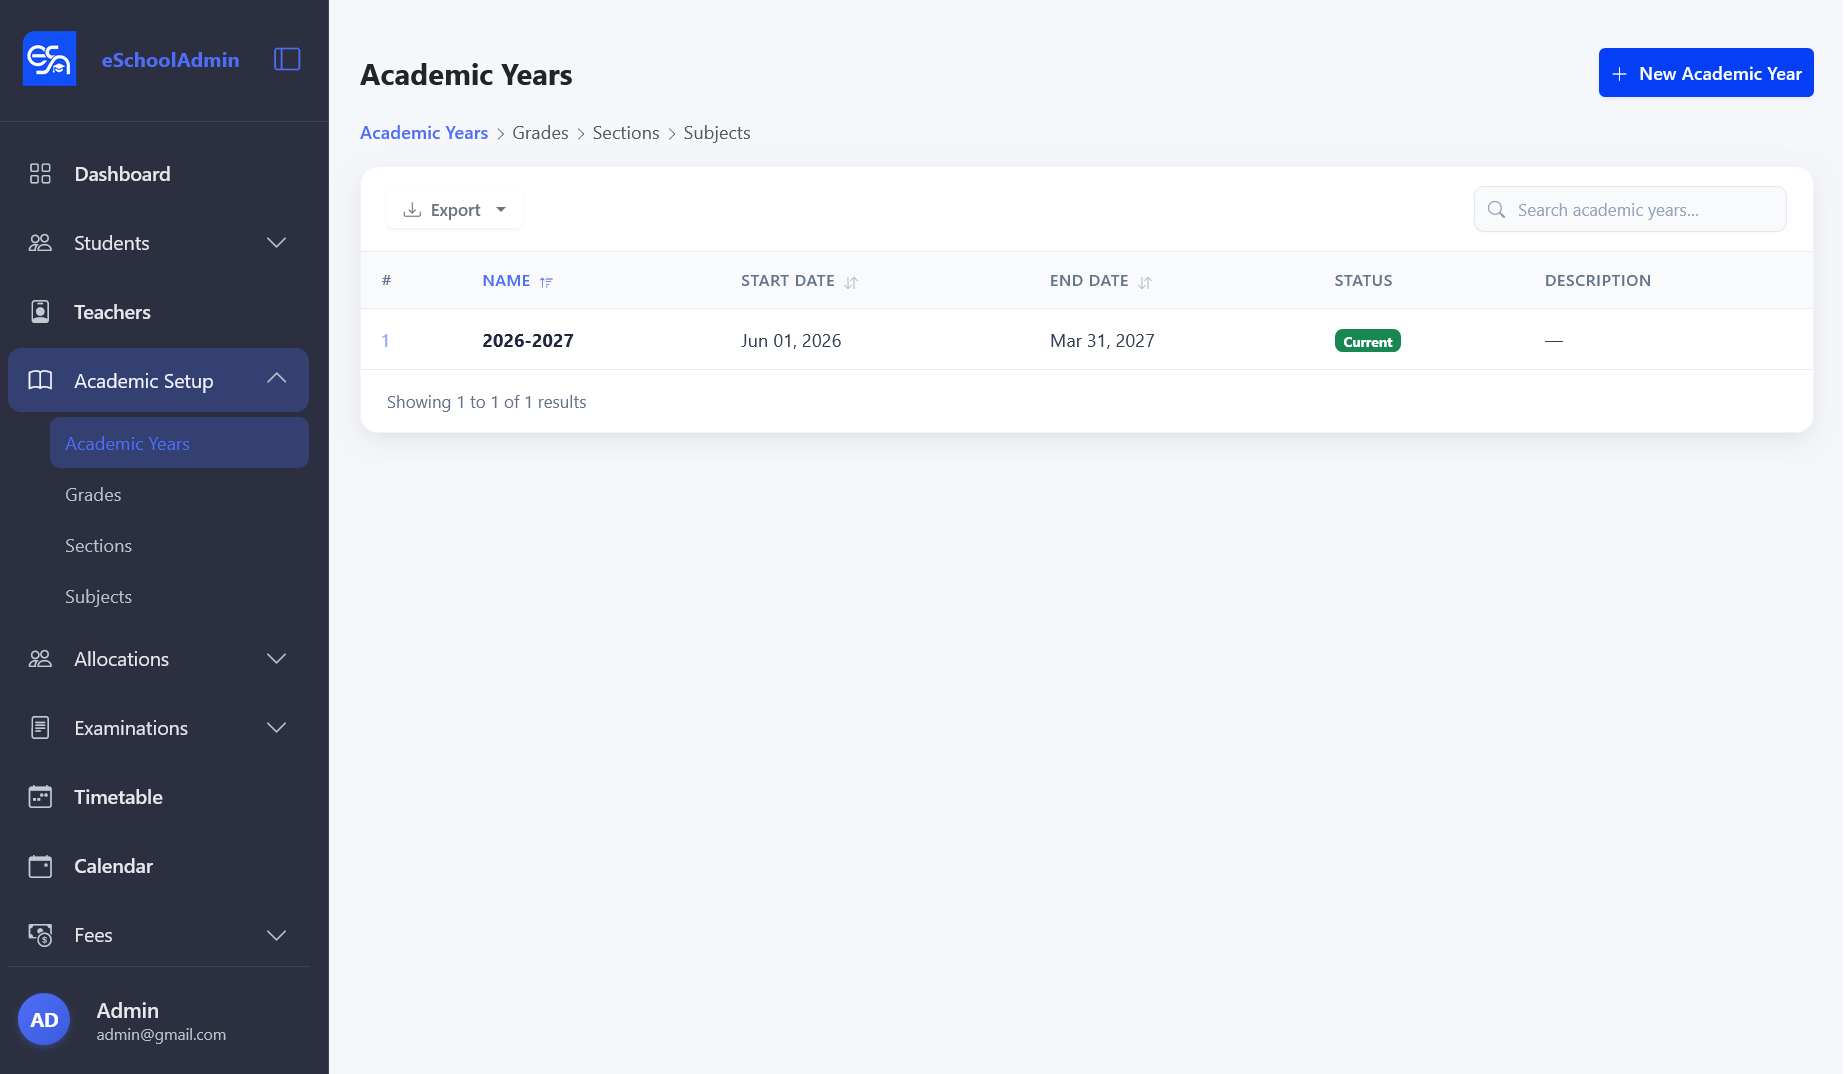Click 'Showing 1 to 1 of 1 results'
Viewport: 1844px width, 1074px height.
(486, 402)
